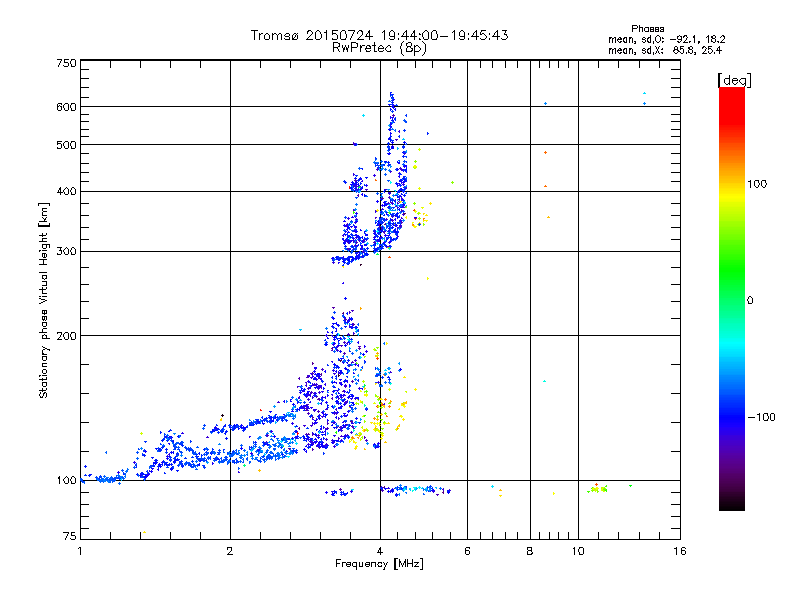Viewport: 800px width, 600px height.
Task: Click the y-axis tick label "500"
Action: 66,145
